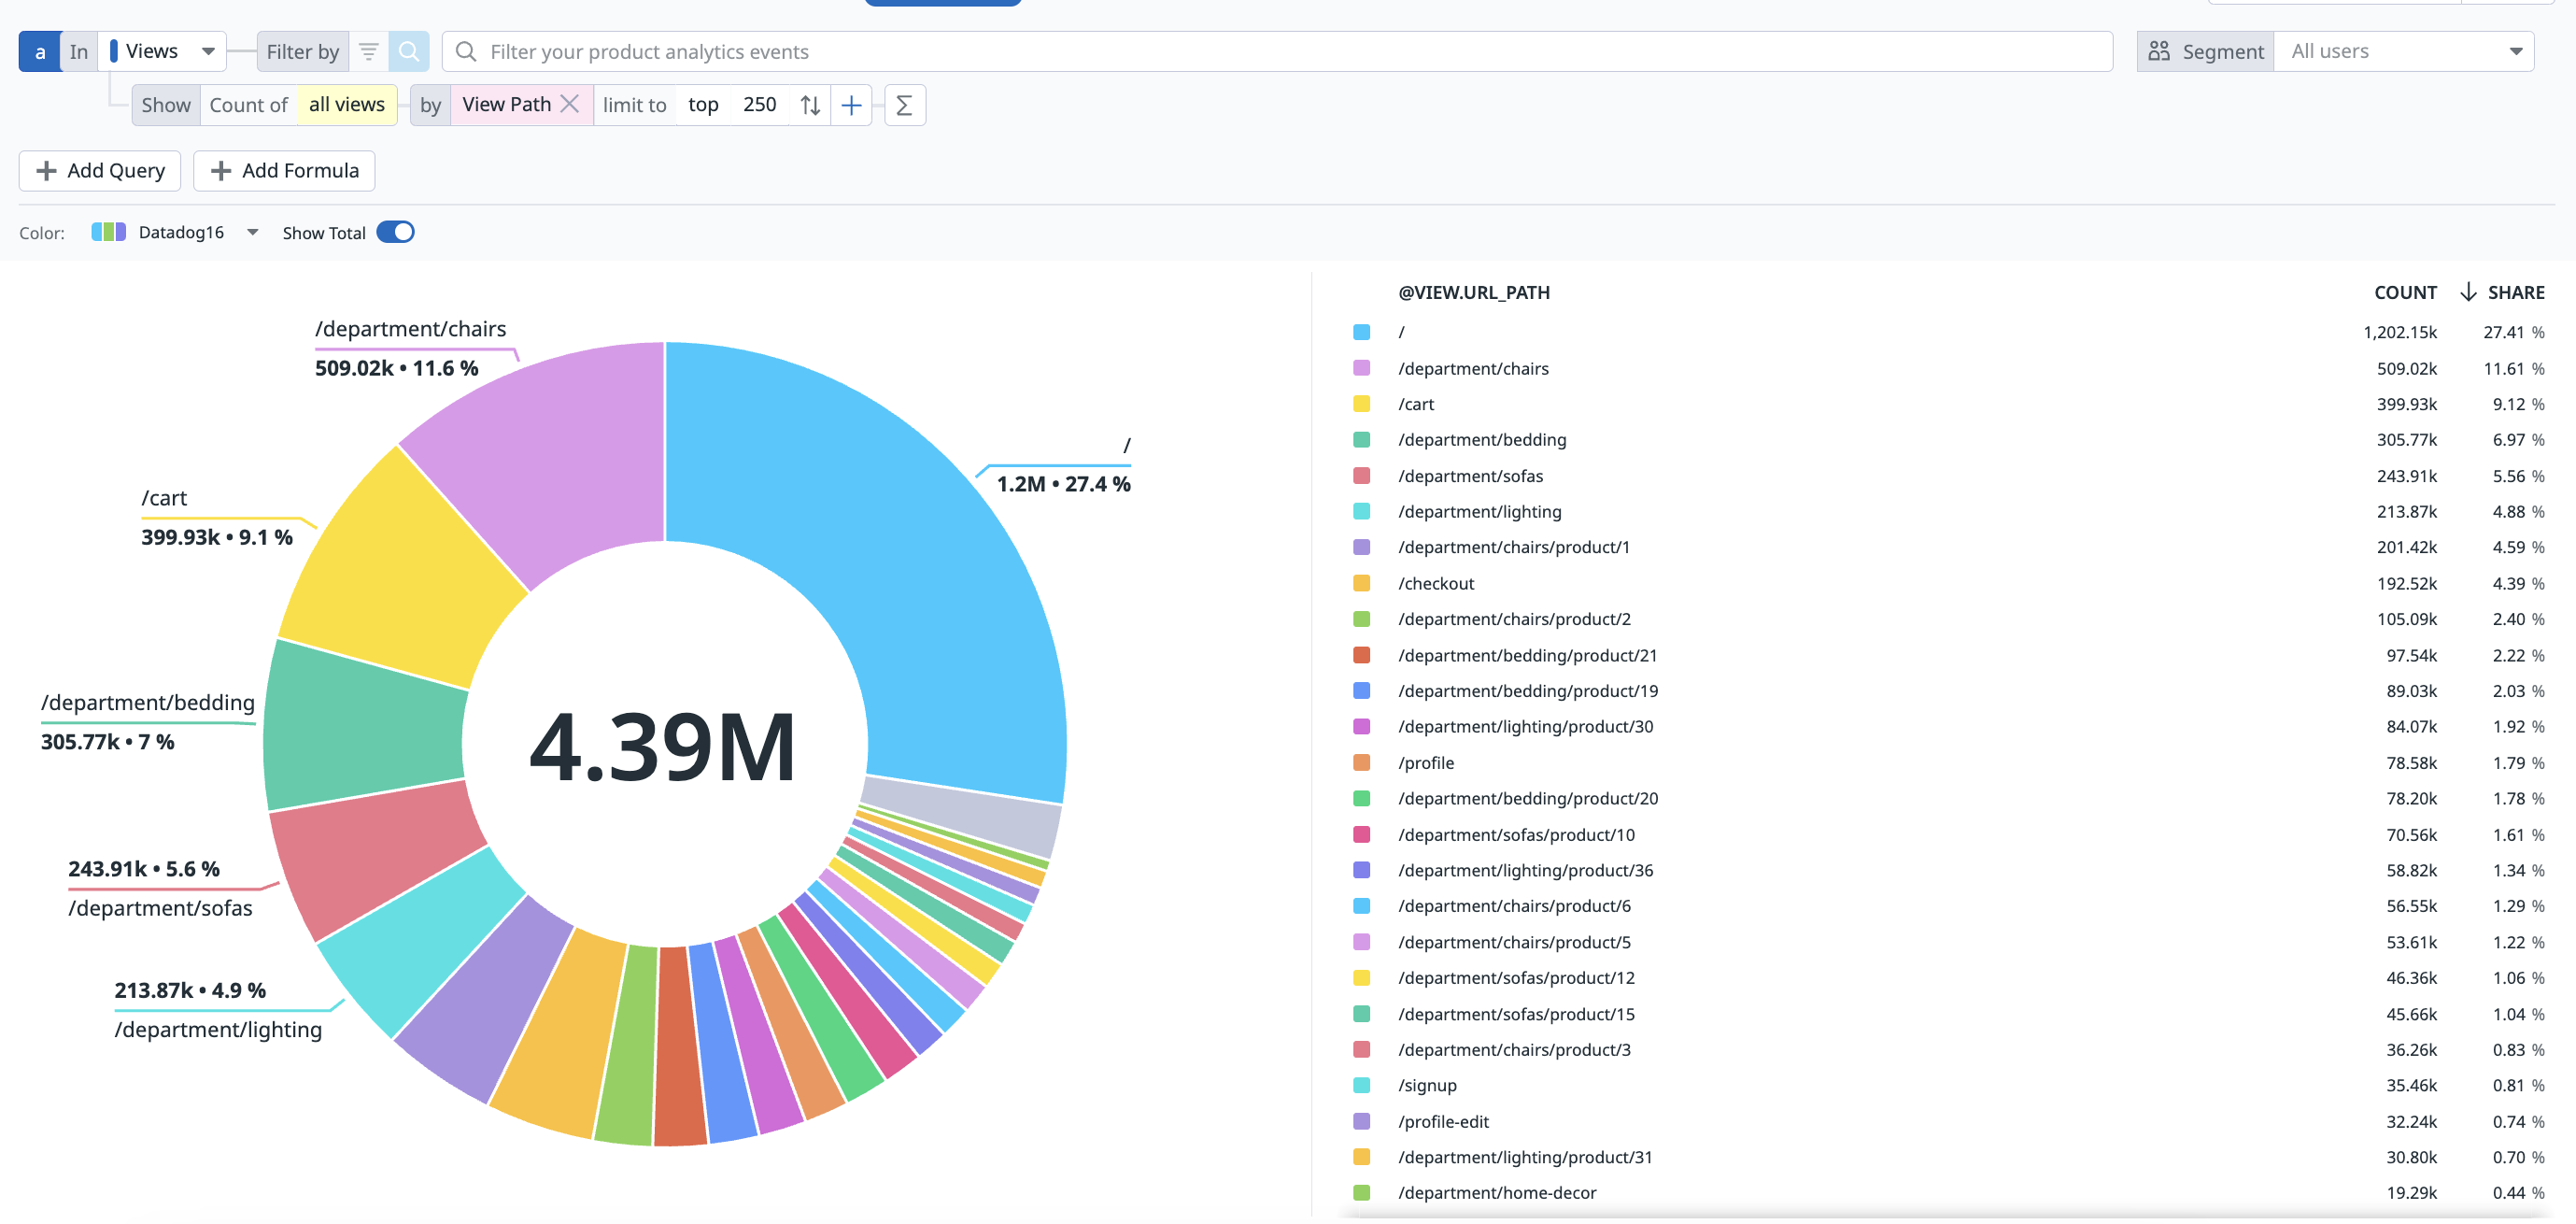
Task: Click the /signup row label
Action: (x=1427, y=1085)
